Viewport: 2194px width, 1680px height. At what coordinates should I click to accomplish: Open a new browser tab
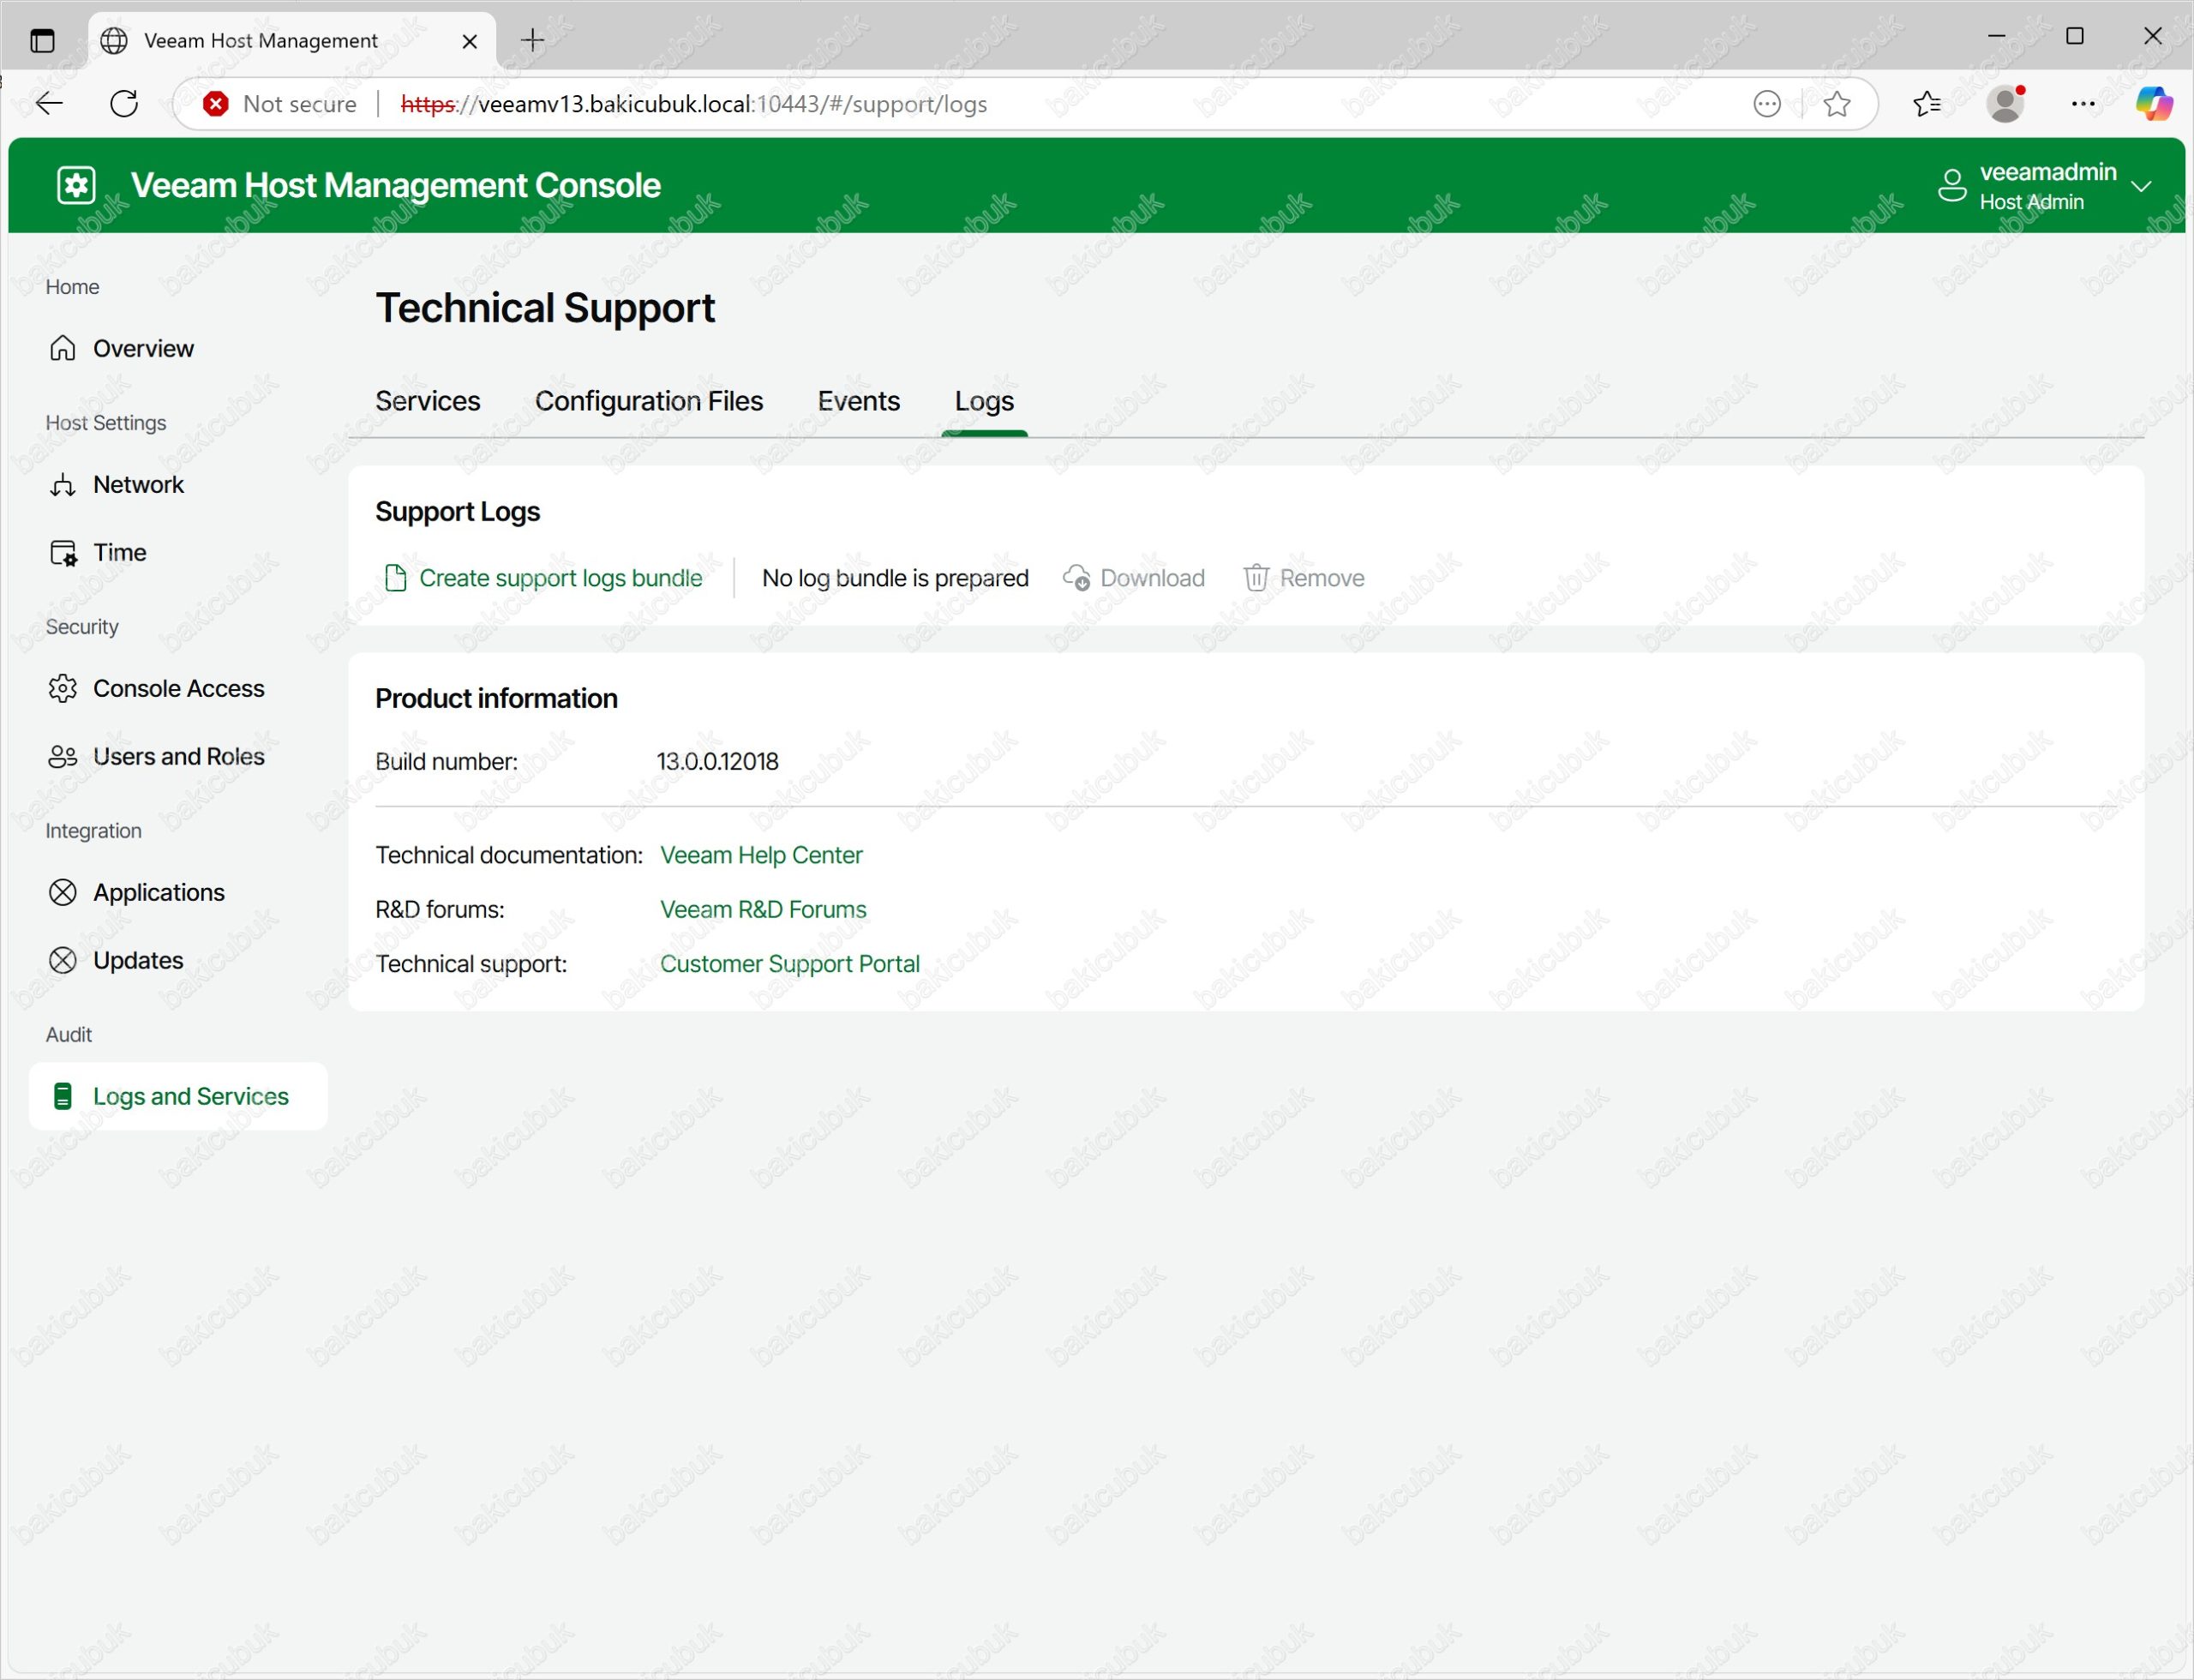pyautogui.click(x=533, y=40)
